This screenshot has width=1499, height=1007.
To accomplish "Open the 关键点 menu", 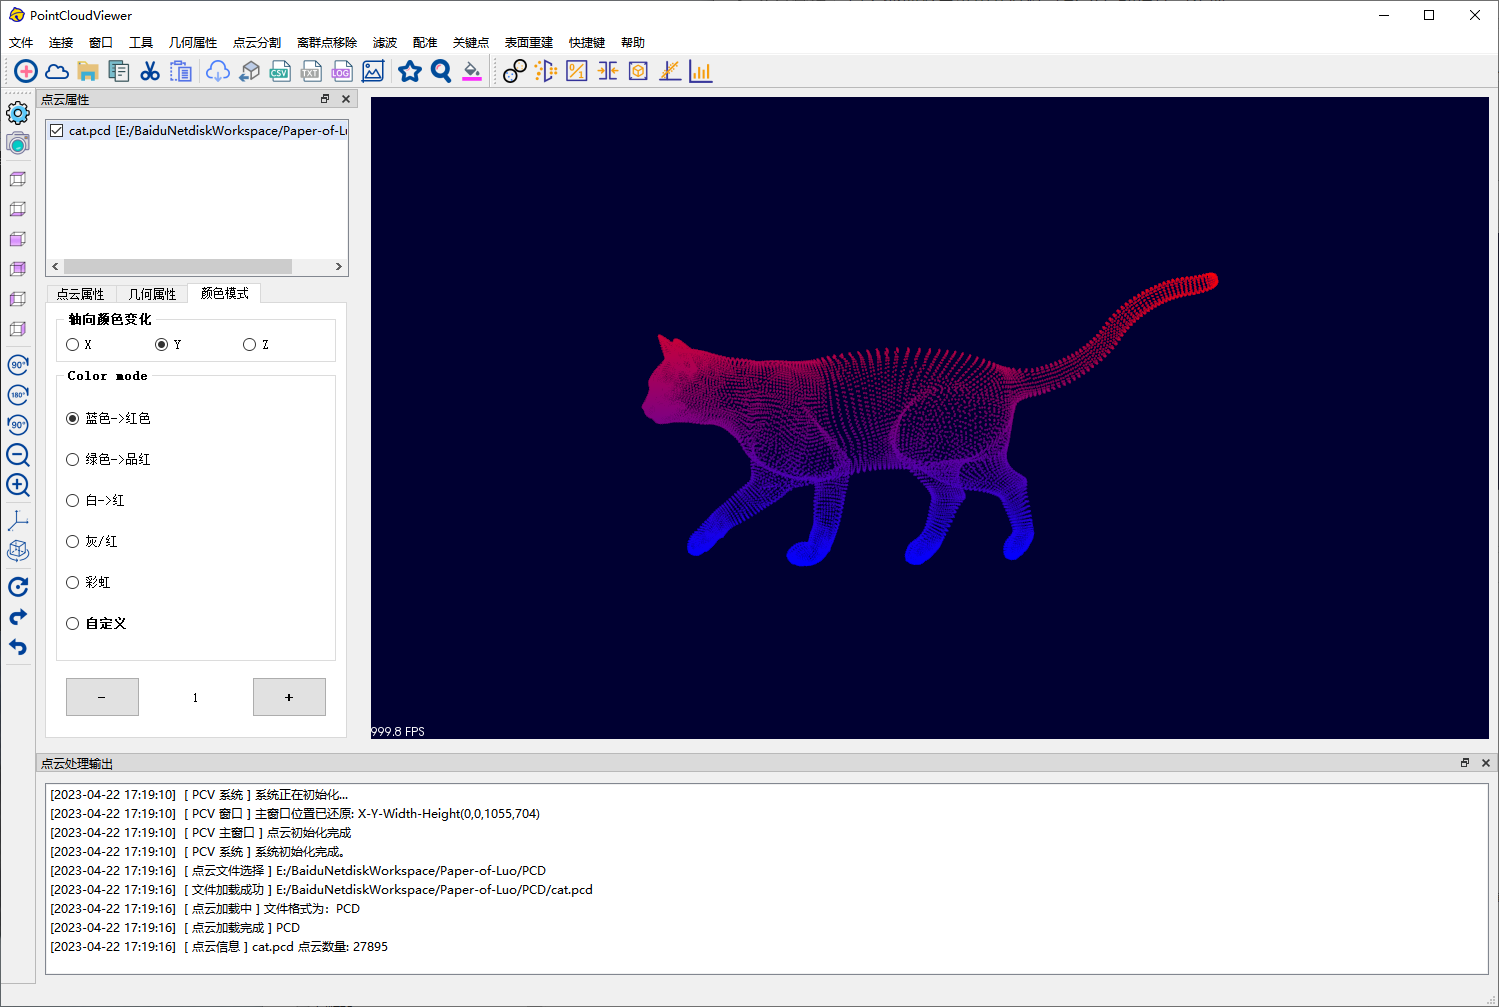I will [x=471, y=42].
